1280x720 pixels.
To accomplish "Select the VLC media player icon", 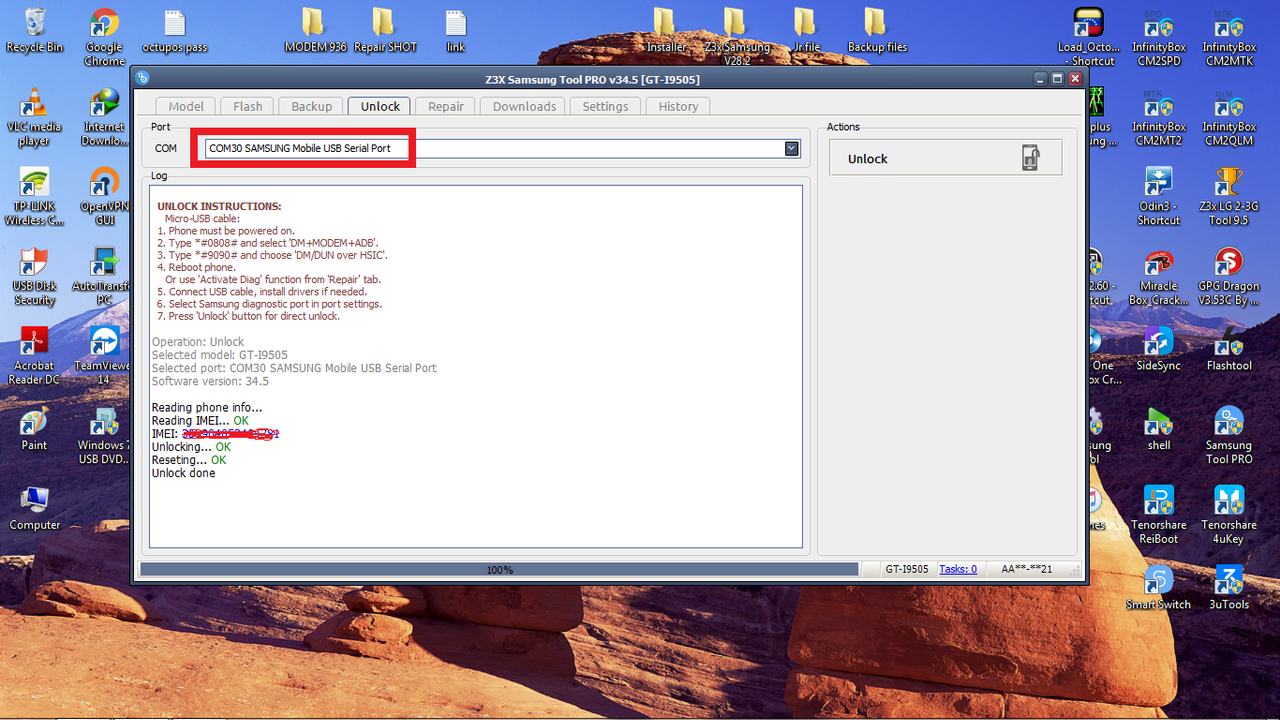I will [34, 117].
